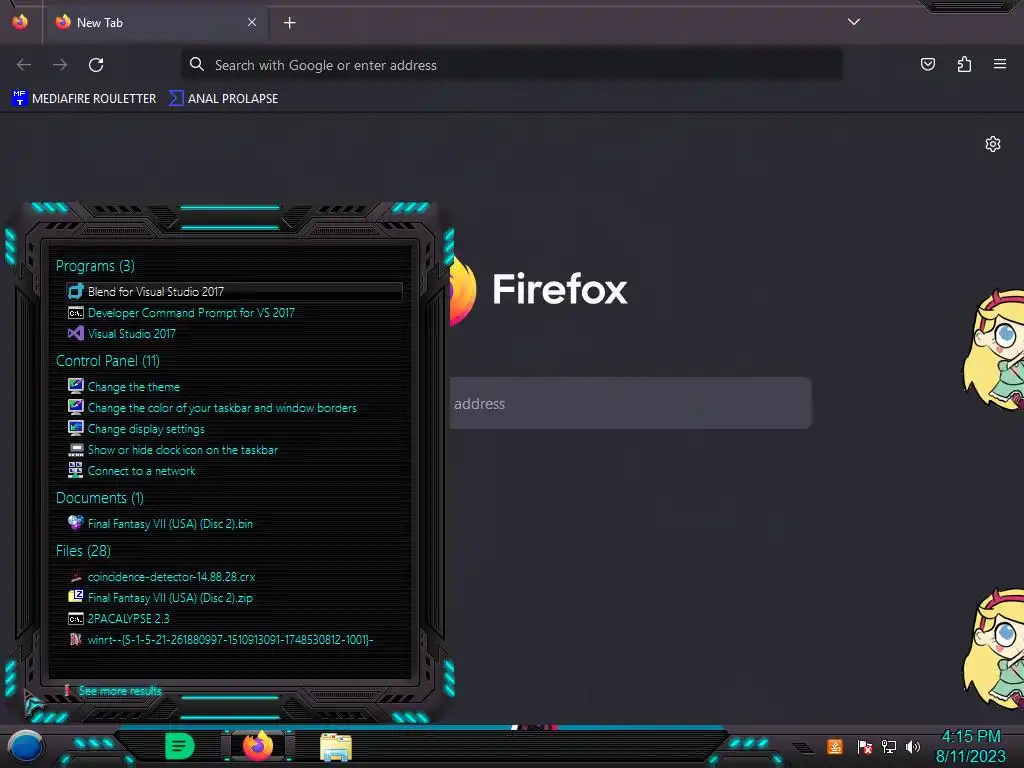Open the MEDIAFIRE ROULETTER bookmark
Viewport: 1024px width, 768px height.
(x=84, y=99)
